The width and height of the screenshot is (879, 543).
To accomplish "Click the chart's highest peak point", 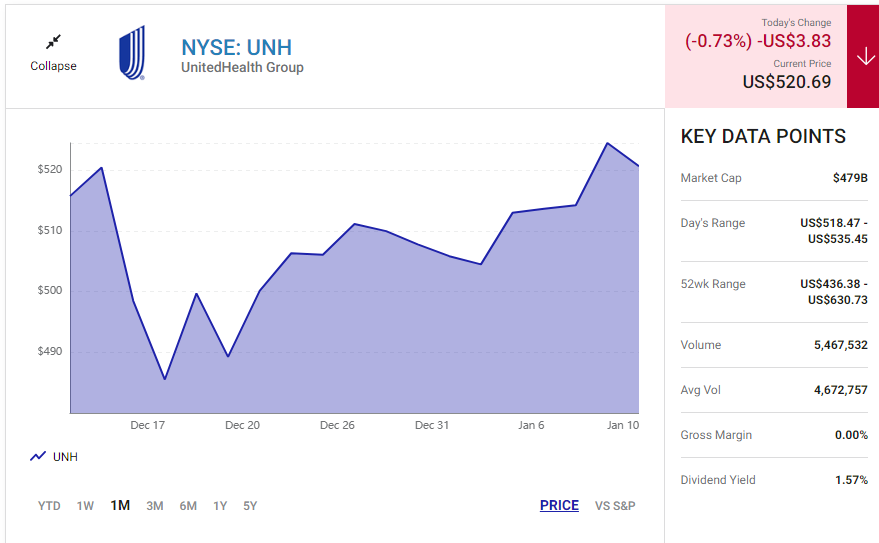I will click(x=607, y=143).
